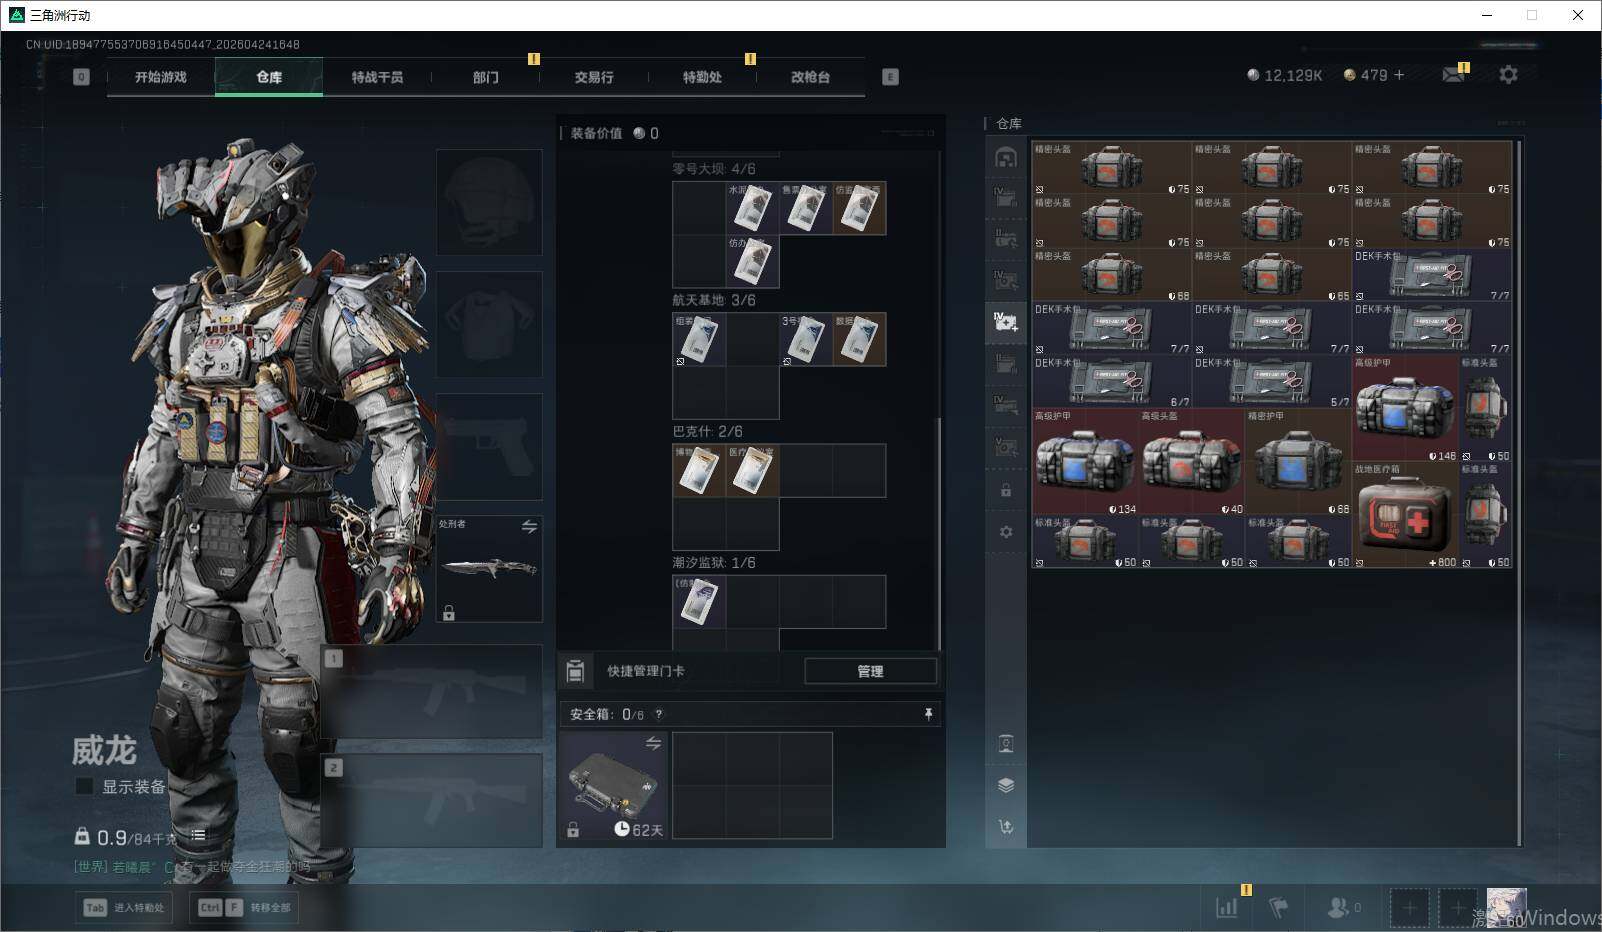The width and height of the screenshot is (1602, 932).
Task: Open the 交易行 tab
Action: (593, 77)
